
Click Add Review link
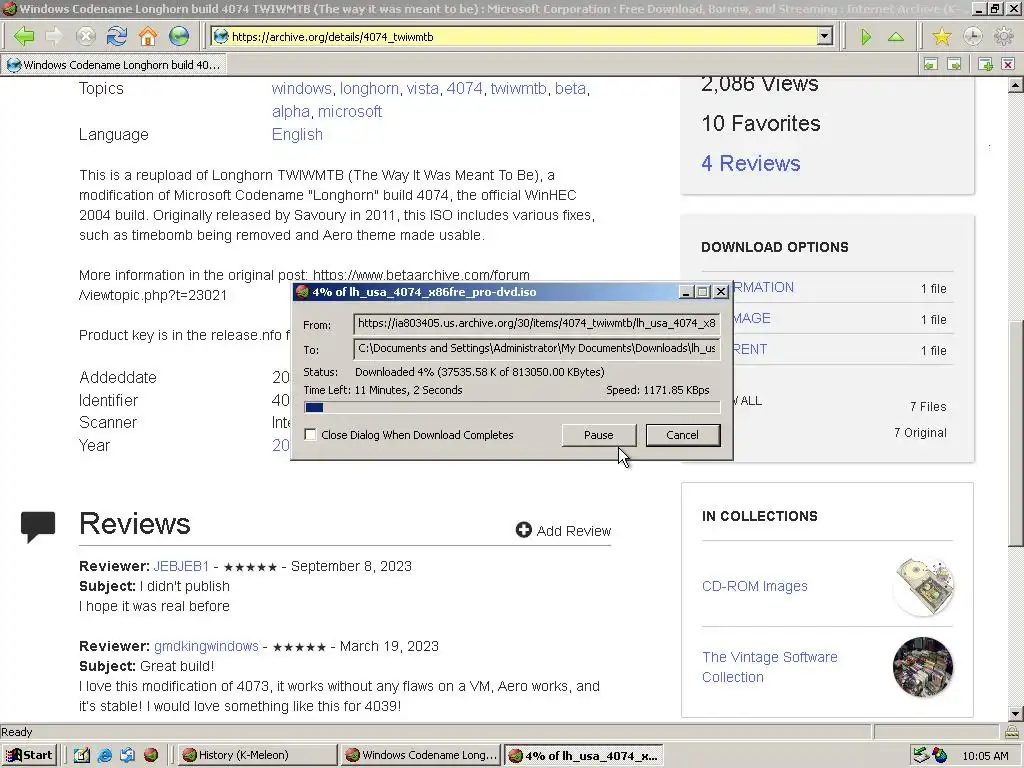point(573,531)
